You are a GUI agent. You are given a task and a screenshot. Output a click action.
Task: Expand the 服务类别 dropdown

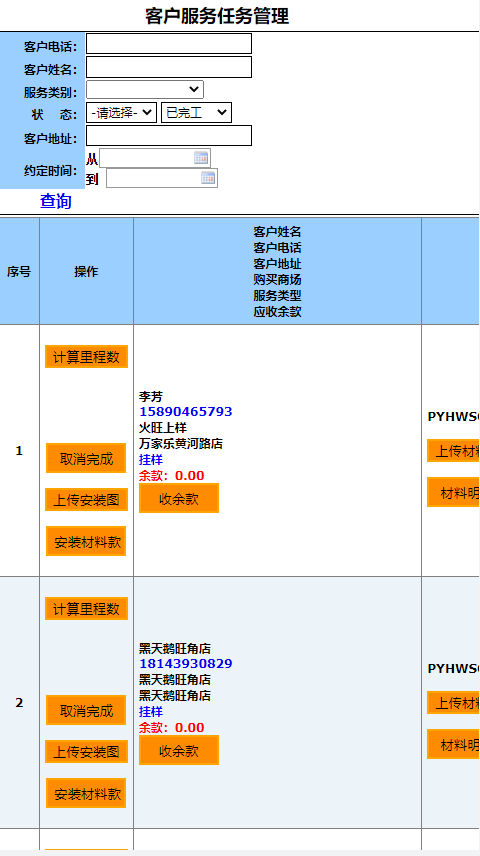(145, 90)
